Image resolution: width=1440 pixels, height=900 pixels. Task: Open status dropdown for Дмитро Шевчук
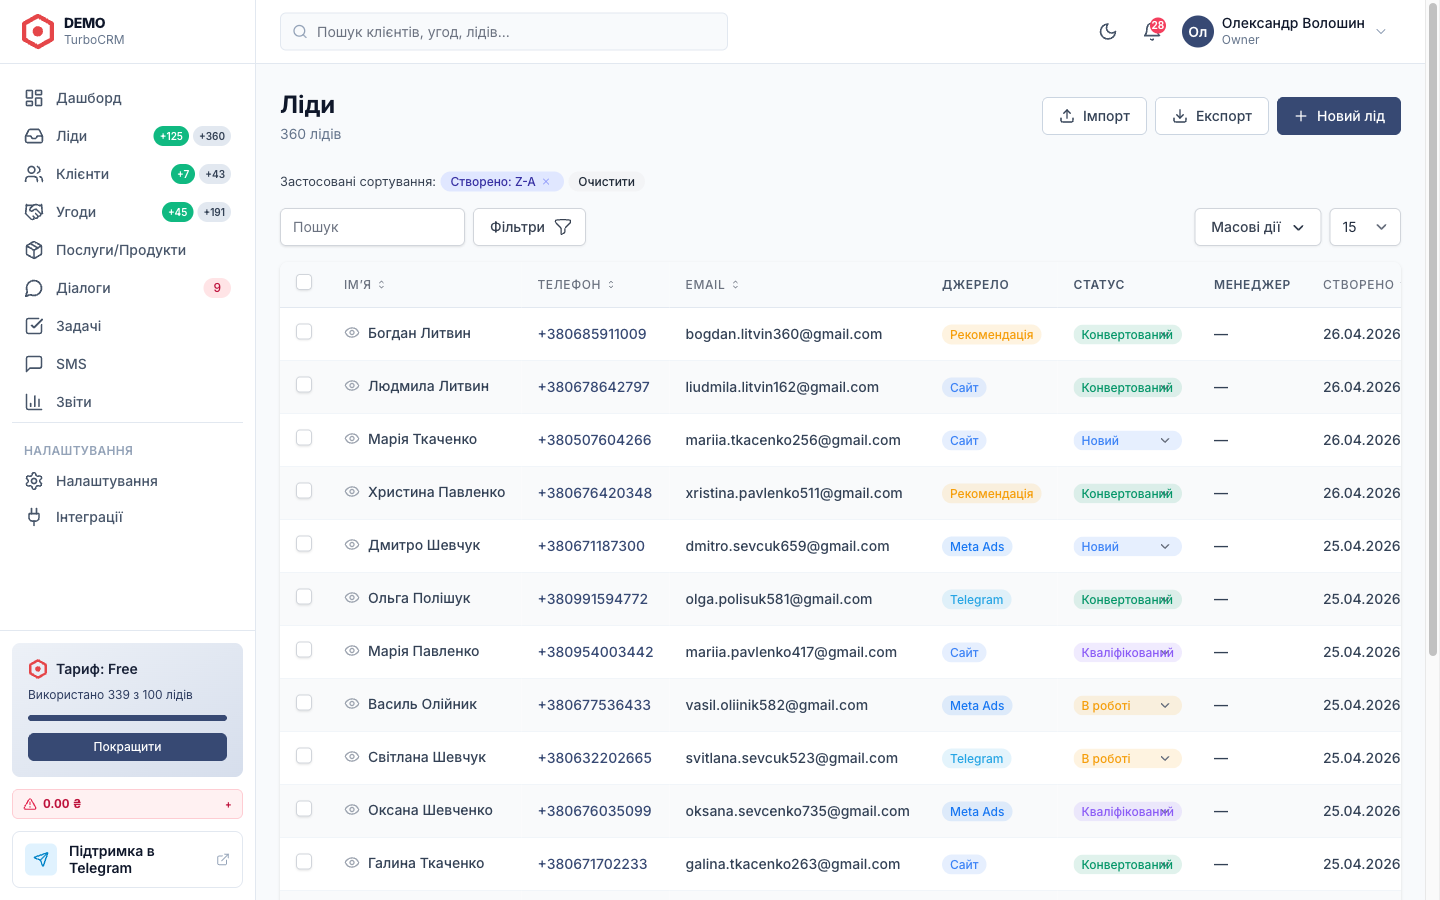1127,547
